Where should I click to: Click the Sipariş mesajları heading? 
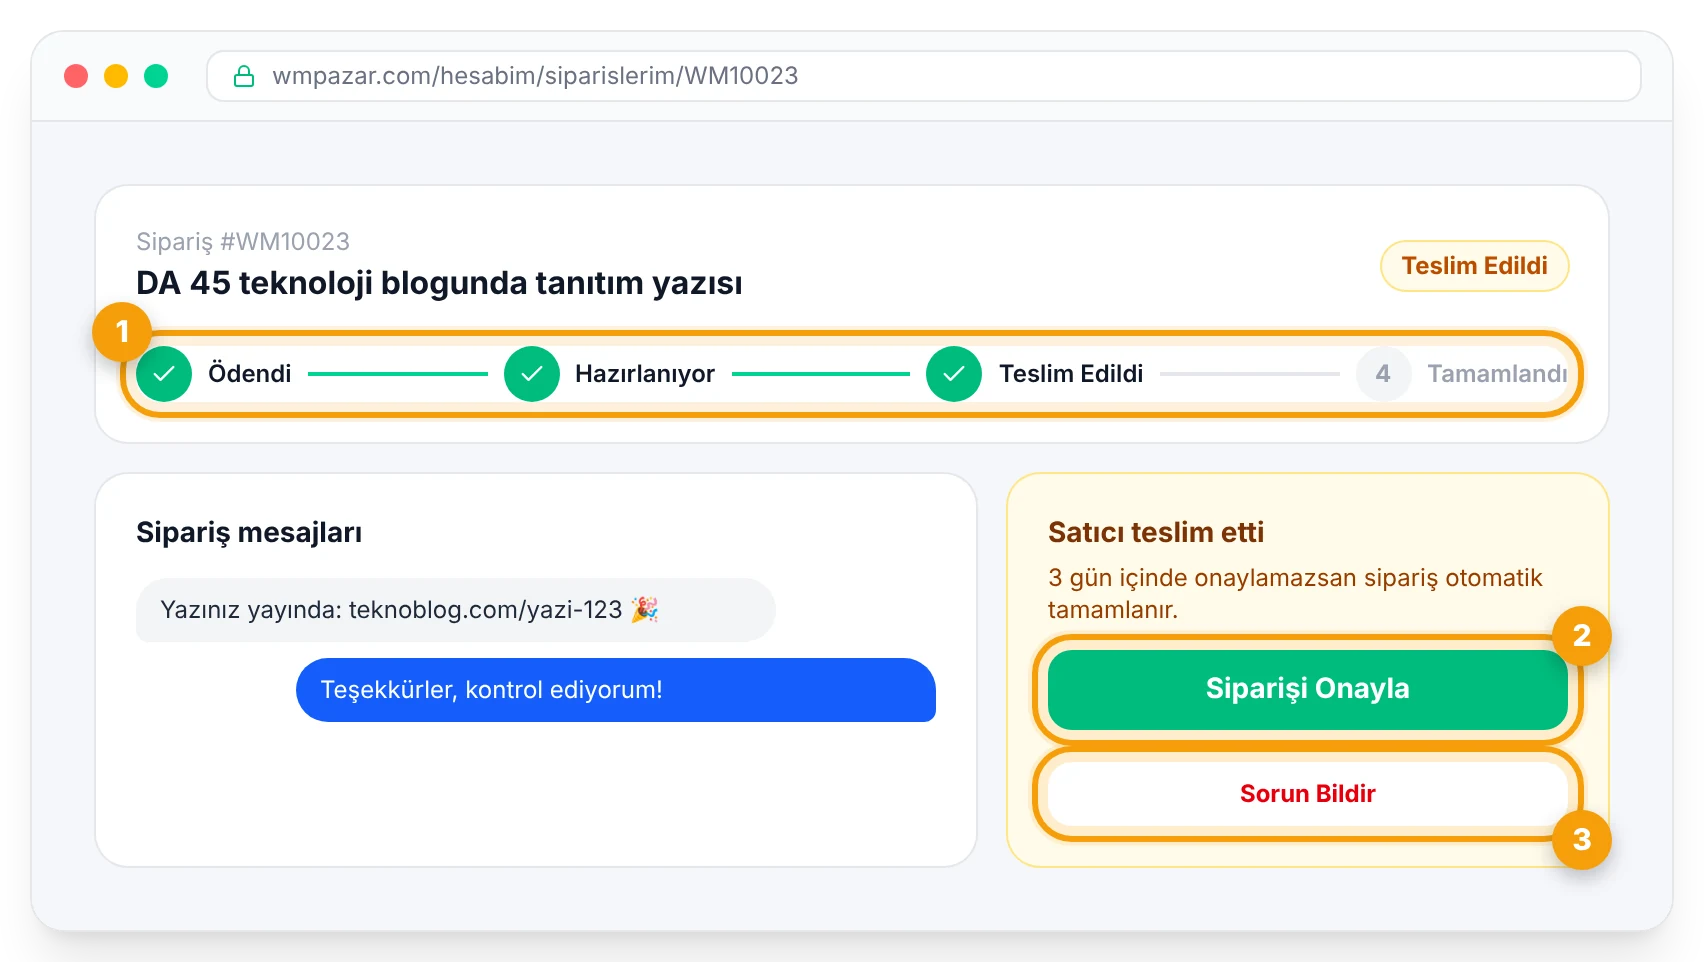tap(249, 532)
